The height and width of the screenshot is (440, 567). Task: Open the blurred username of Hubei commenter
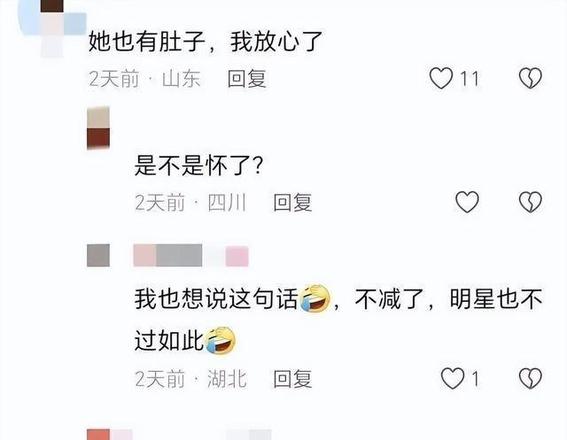coord(191,255)
